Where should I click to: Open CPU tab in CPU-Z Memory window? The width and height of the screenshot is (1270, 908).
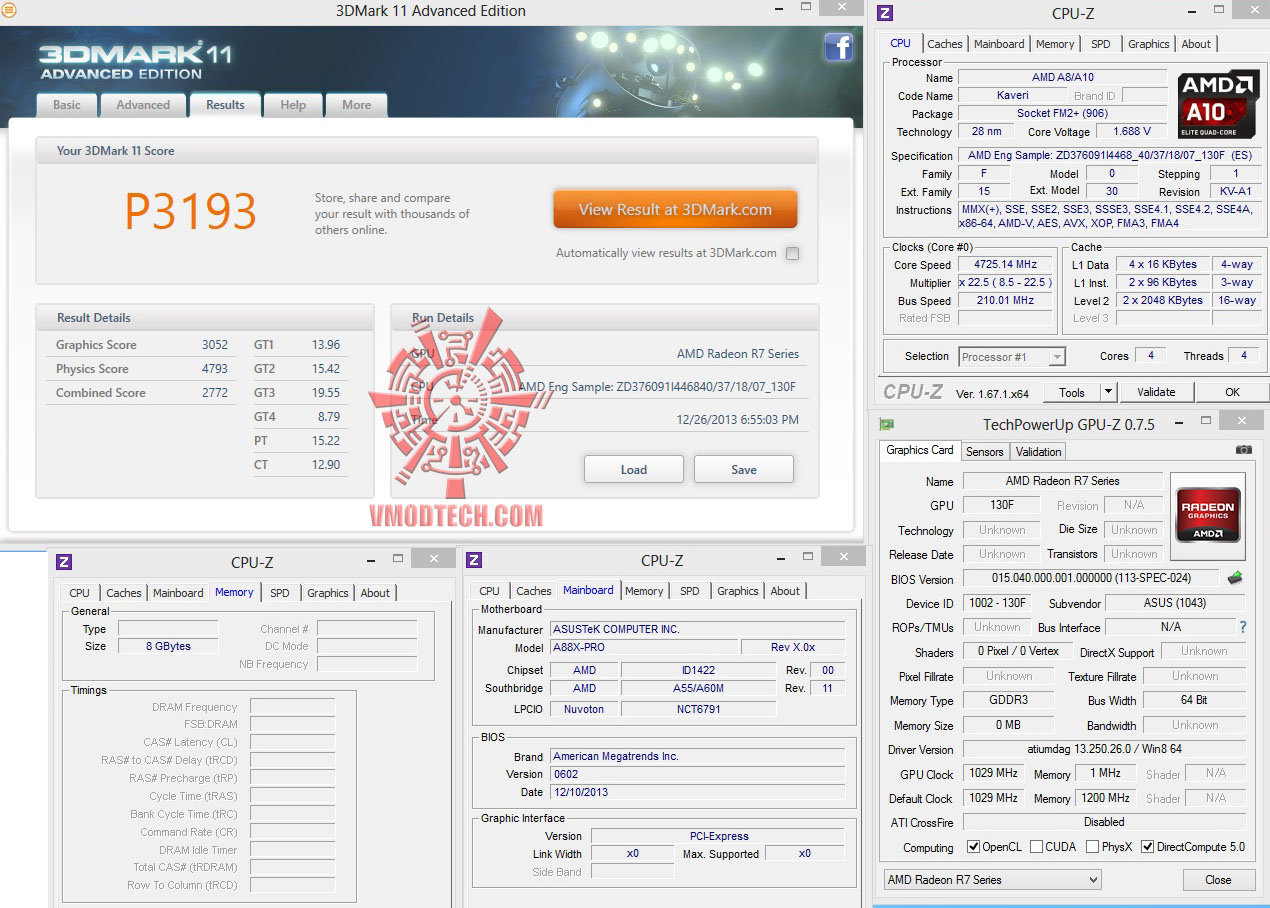coord(79,593)
